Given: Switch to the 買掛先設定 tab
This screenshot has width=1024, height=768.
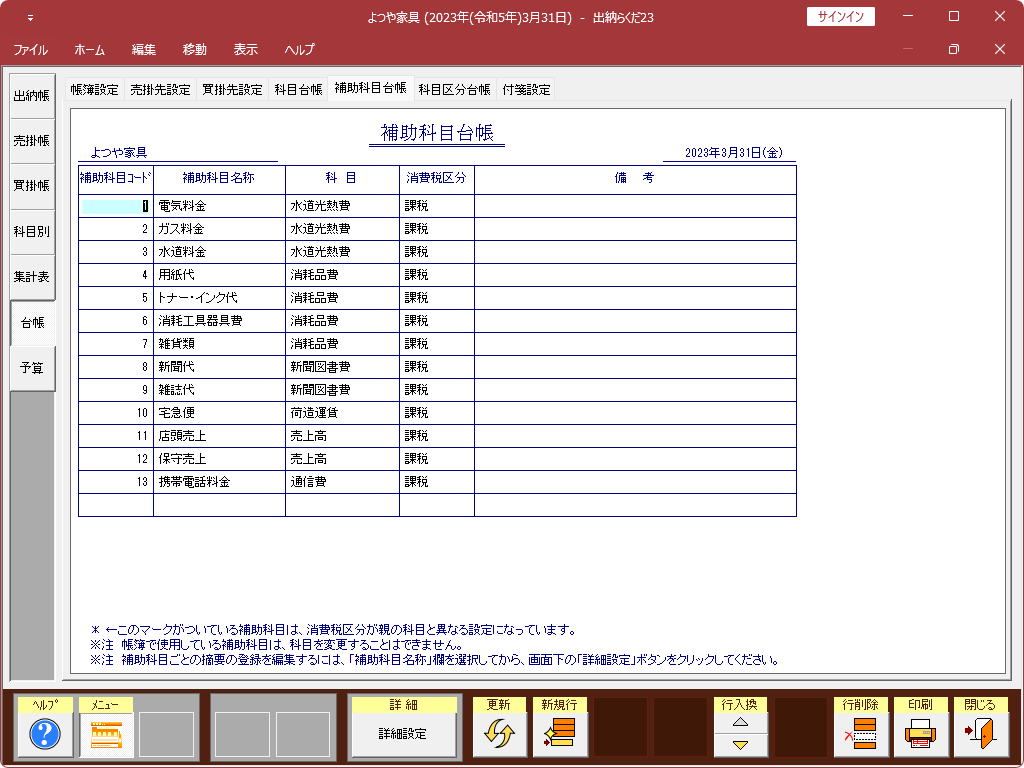Looking at the screenshot, I should click(232, 89).
